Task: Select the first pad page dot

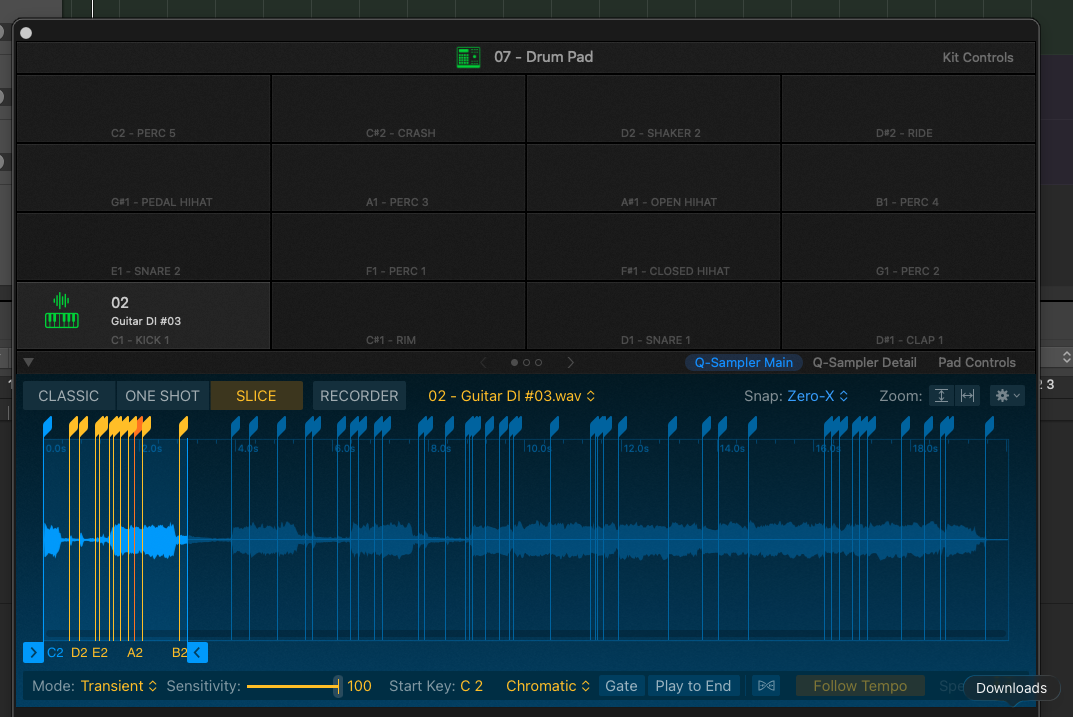Action: coord(514,363)
